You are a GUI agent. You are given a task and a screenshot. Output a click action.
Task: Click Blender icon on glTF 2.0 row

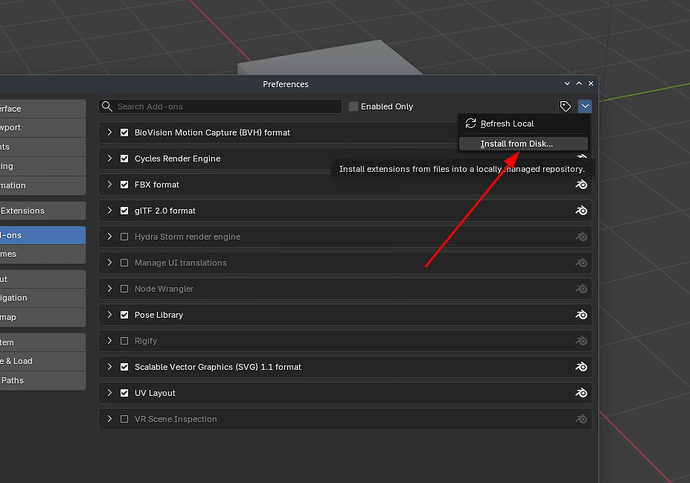click(x=581, y=211)
